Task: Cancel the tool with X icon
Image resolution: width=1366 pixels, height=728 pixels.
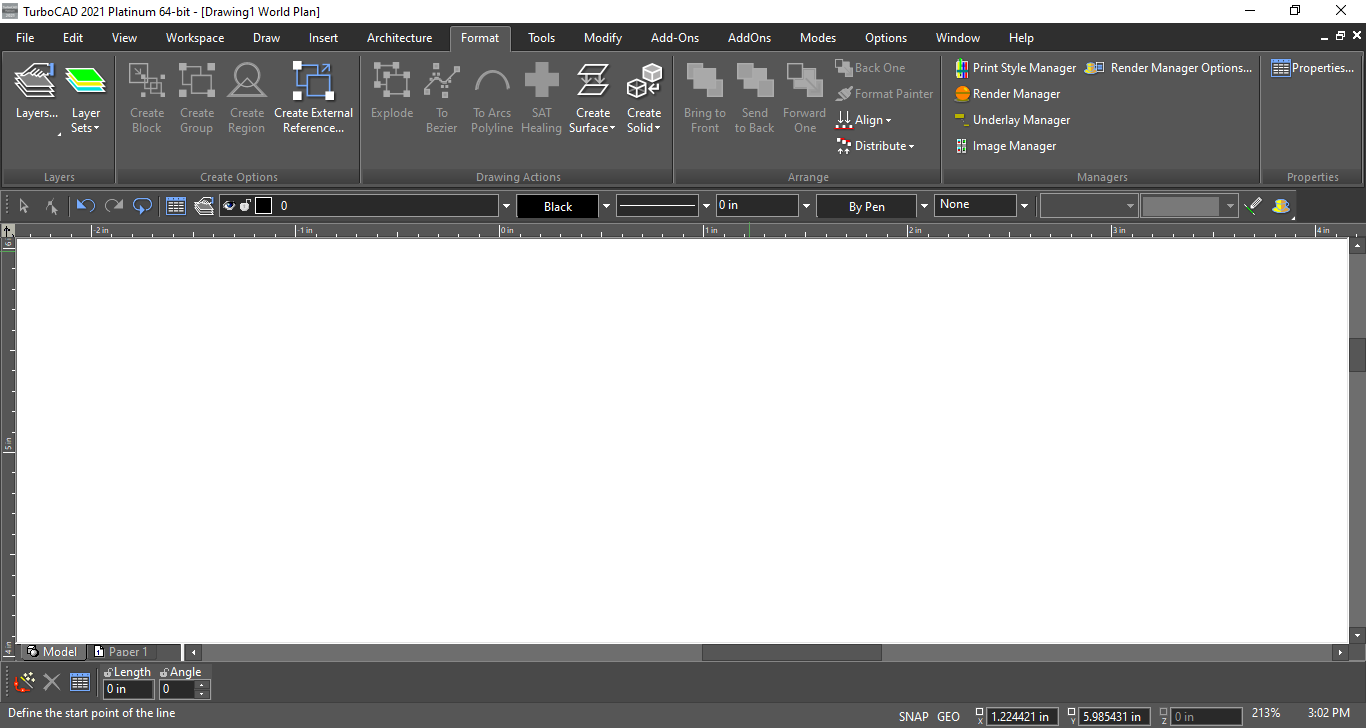Action: 52,683
